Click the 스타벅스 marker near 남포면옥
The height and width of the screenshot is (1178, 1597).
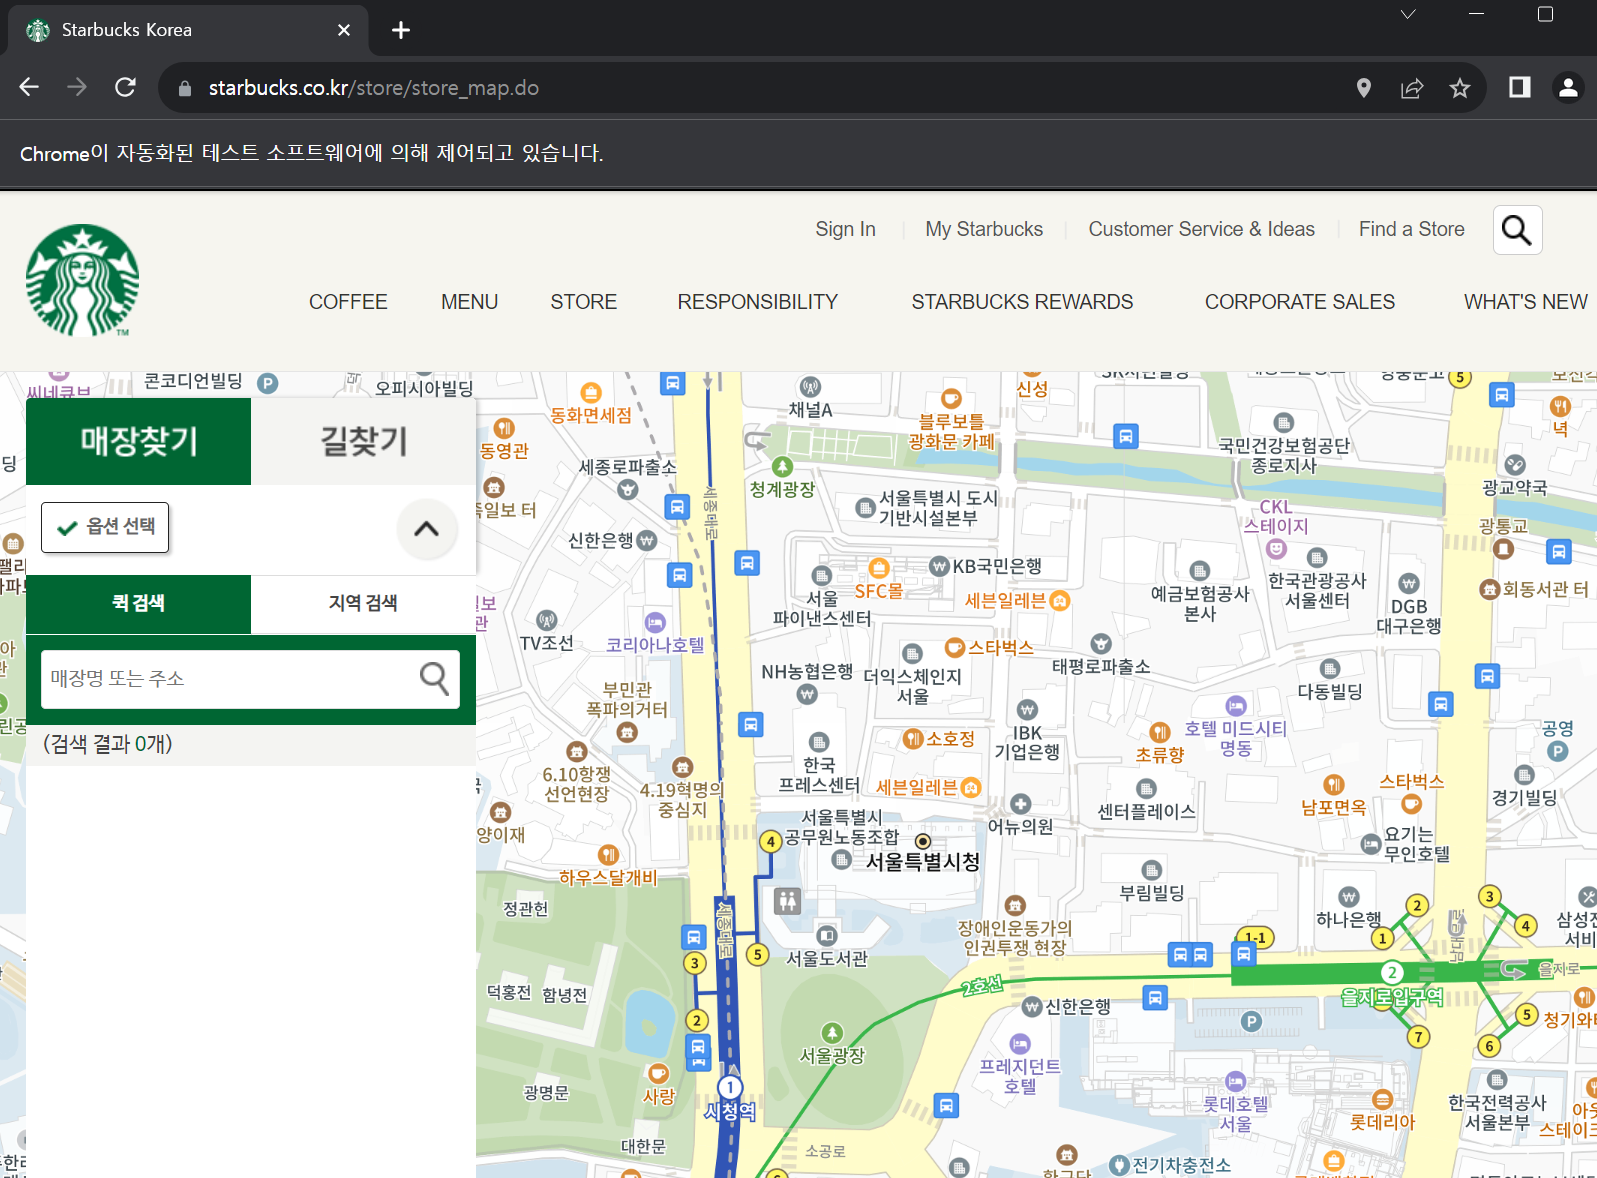click(1411, 804)
